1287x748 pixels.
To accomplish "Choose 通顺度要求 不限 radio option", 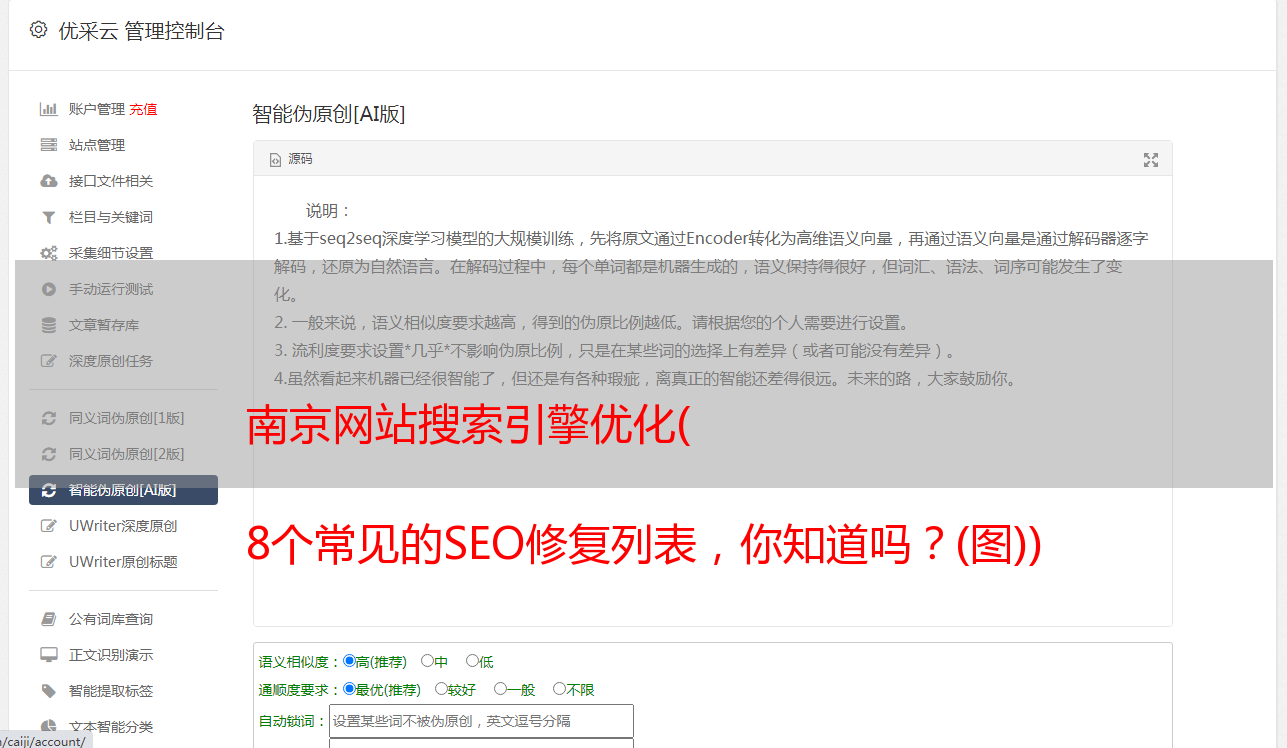I will [559, 689].
